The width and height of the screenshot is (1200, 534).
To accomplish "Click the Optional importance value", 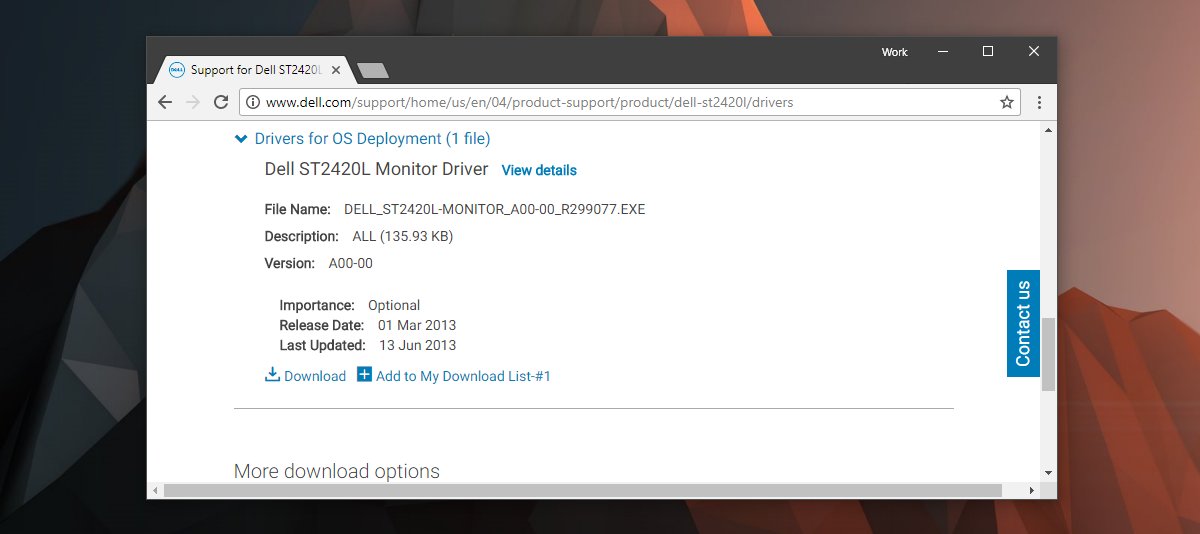I will pyautogui.click(x=394, y=306).
